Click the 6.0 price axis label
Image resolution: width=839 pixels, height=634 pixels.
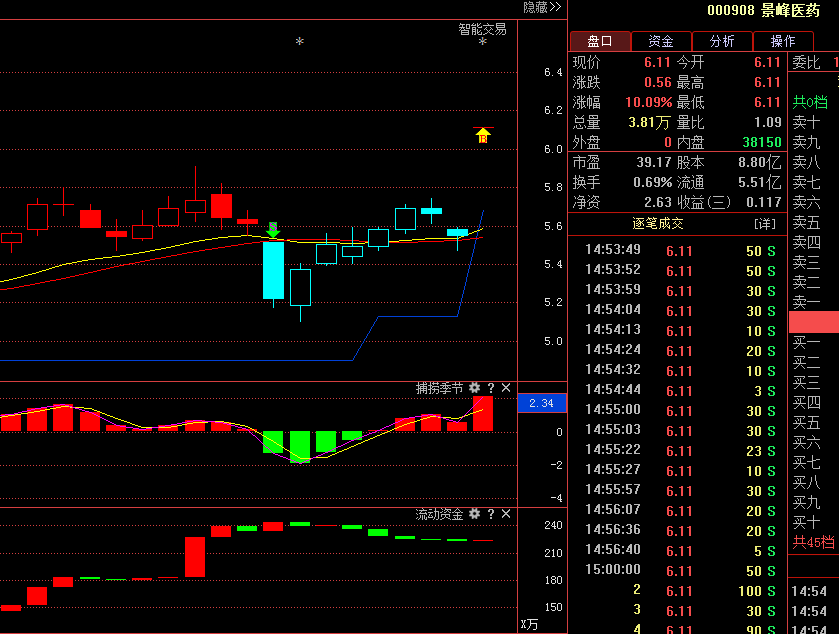pyautogui.click(x=553, y=149)
